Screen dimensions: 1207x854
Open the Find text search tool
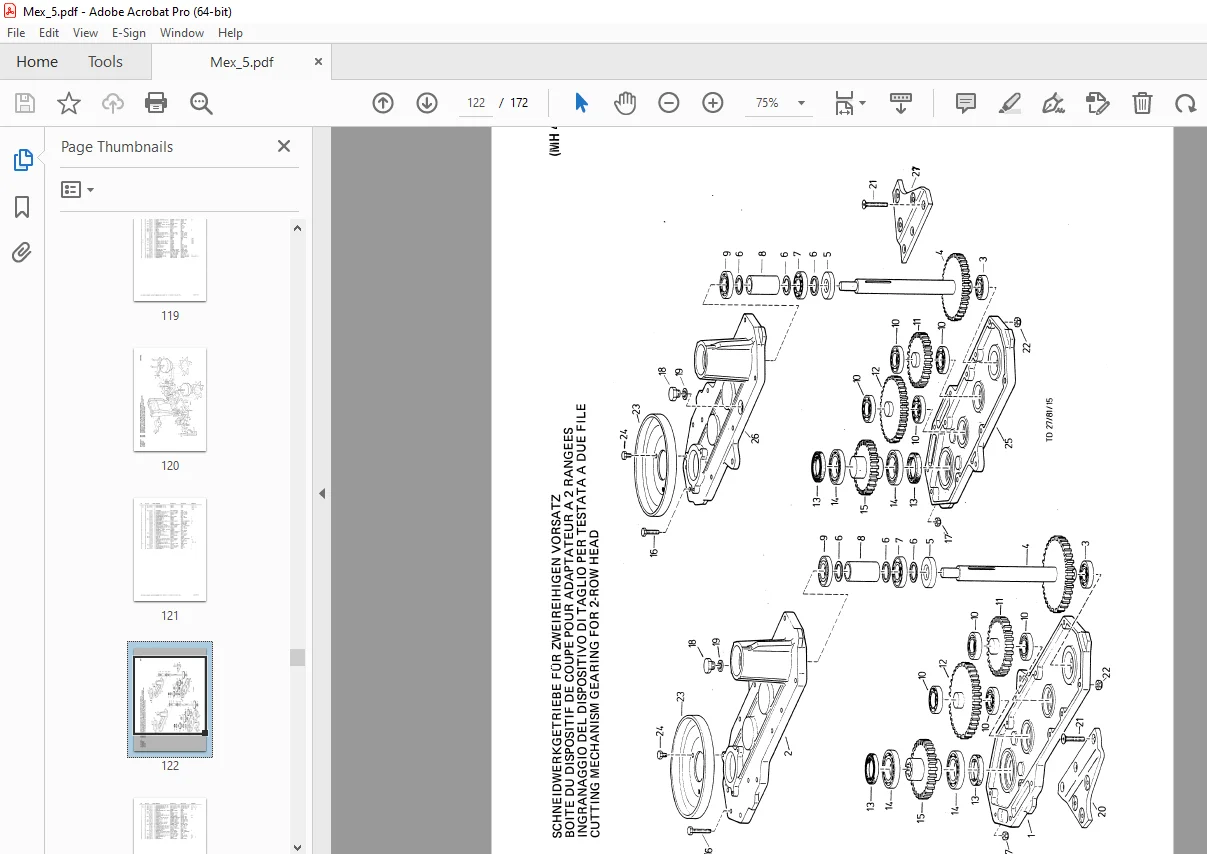coord(201,103)
